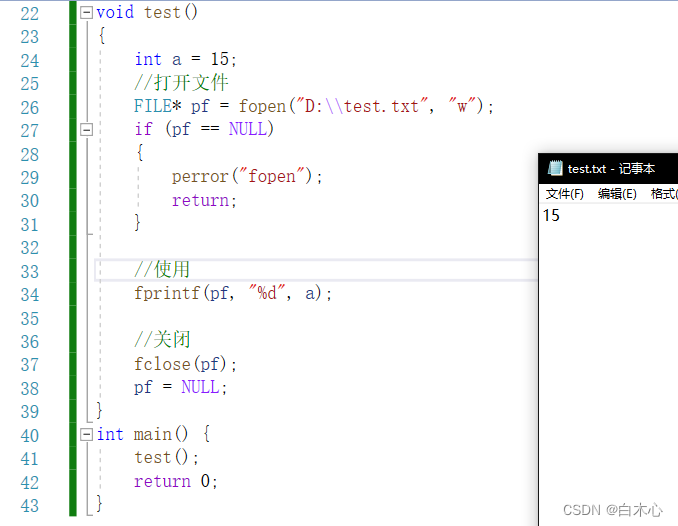Screen dimensions: 678x526
Task: Click the 'int main() {' declaration text
Action: 154,434
